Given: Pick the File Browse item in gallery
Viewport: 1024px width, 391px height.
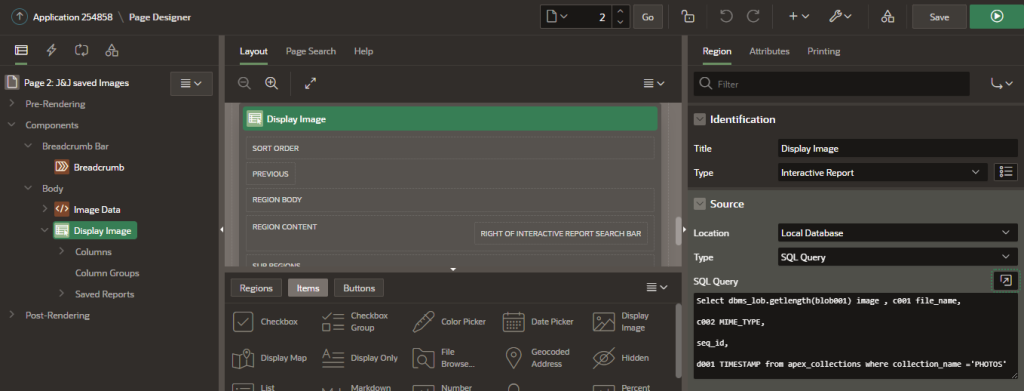Looking at the screenshot, I should [x=443, y=358].
